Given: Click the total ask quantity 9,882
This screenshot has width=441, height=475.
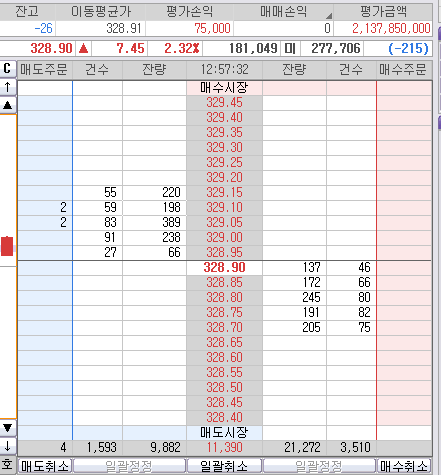Looking at the screenshot, I should pyautogui.click(x=165, y=448).
